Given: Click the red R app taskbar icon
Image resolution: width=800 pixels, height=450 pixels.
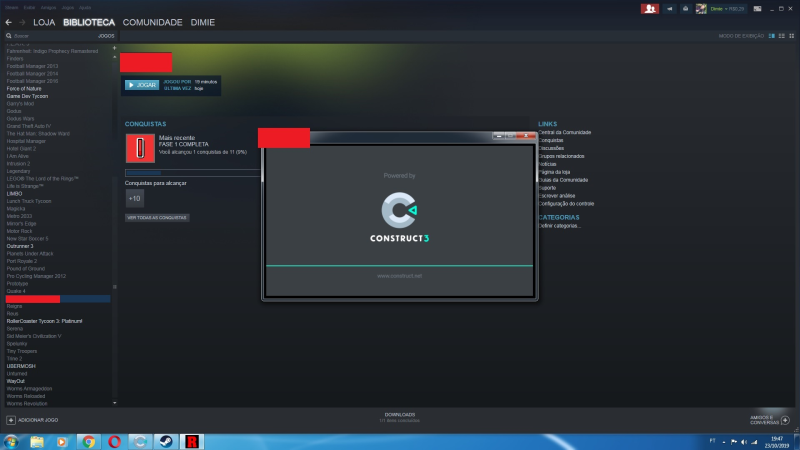Looking at the screenshot, I should 192,442.
